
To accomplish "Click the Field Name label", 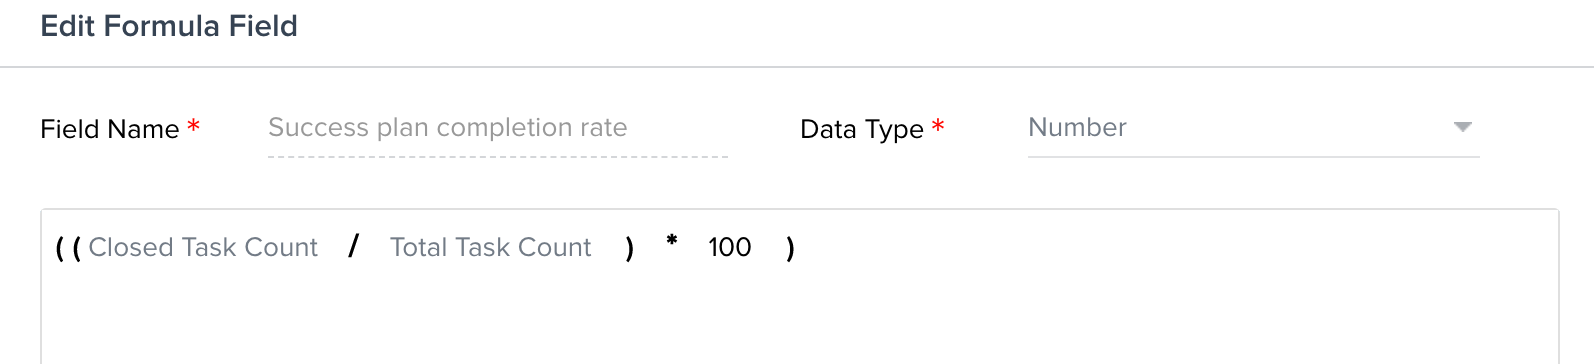I will pos(110,129).
